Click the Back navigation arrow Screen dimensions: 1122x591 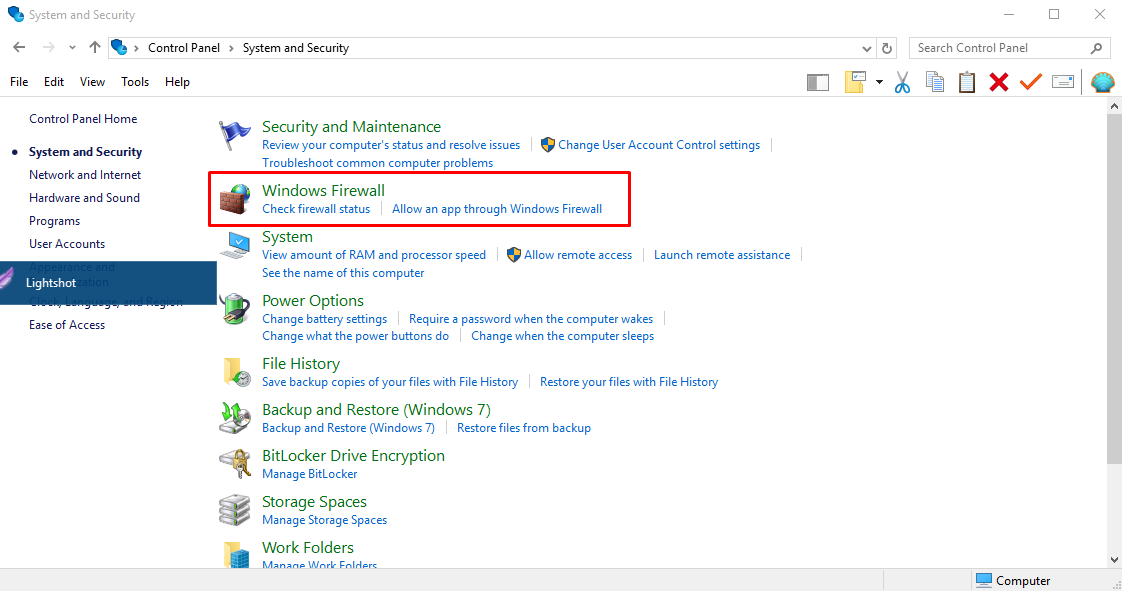[x=19, y=47]
